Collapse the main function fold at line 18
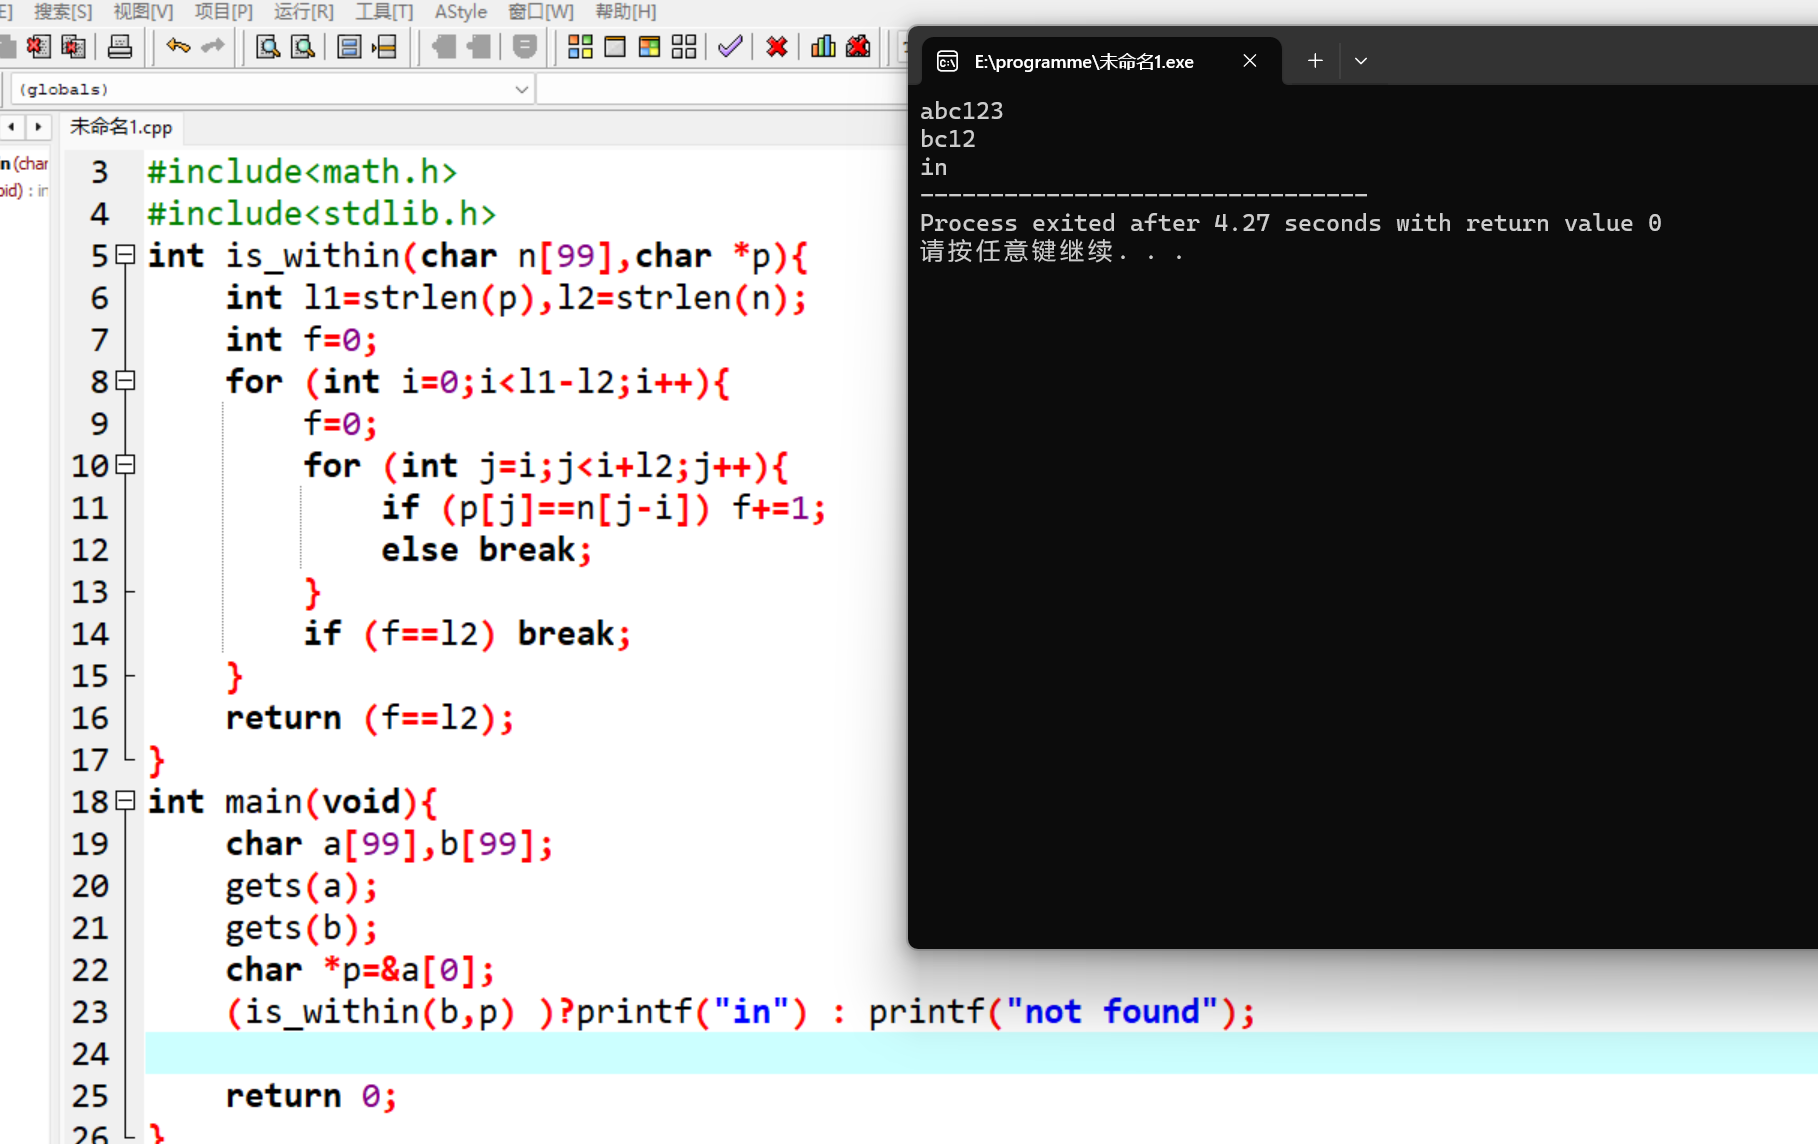Viewport: 1818px width, 1144px height. click(x=125, y=801)
